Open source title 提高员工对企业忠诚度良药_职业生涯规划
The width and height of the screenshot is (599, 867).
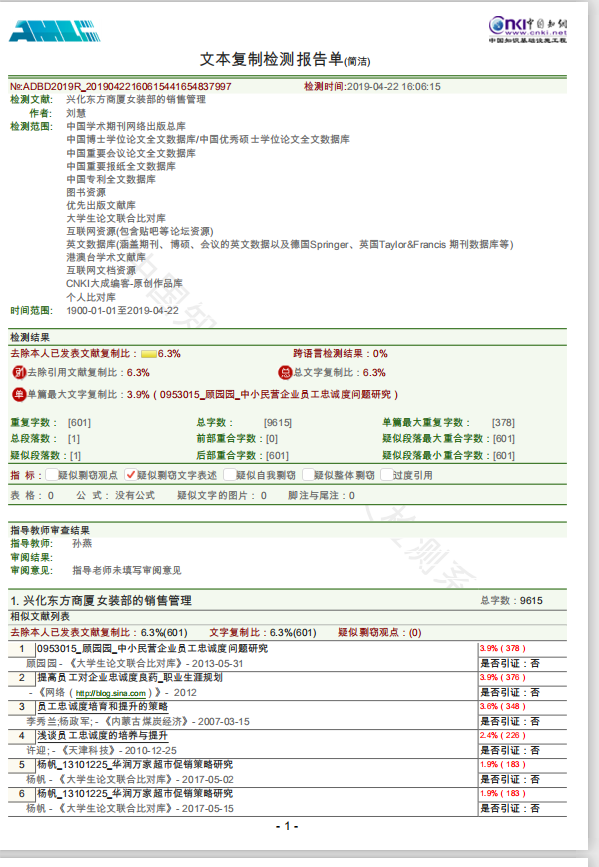click(129, 677)
